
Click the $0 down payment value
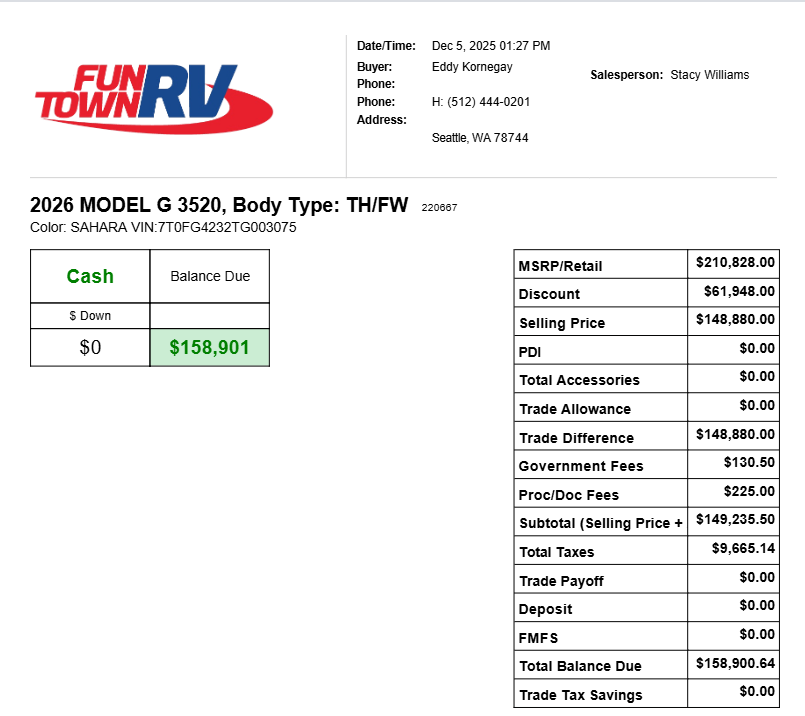coord(90,348)
